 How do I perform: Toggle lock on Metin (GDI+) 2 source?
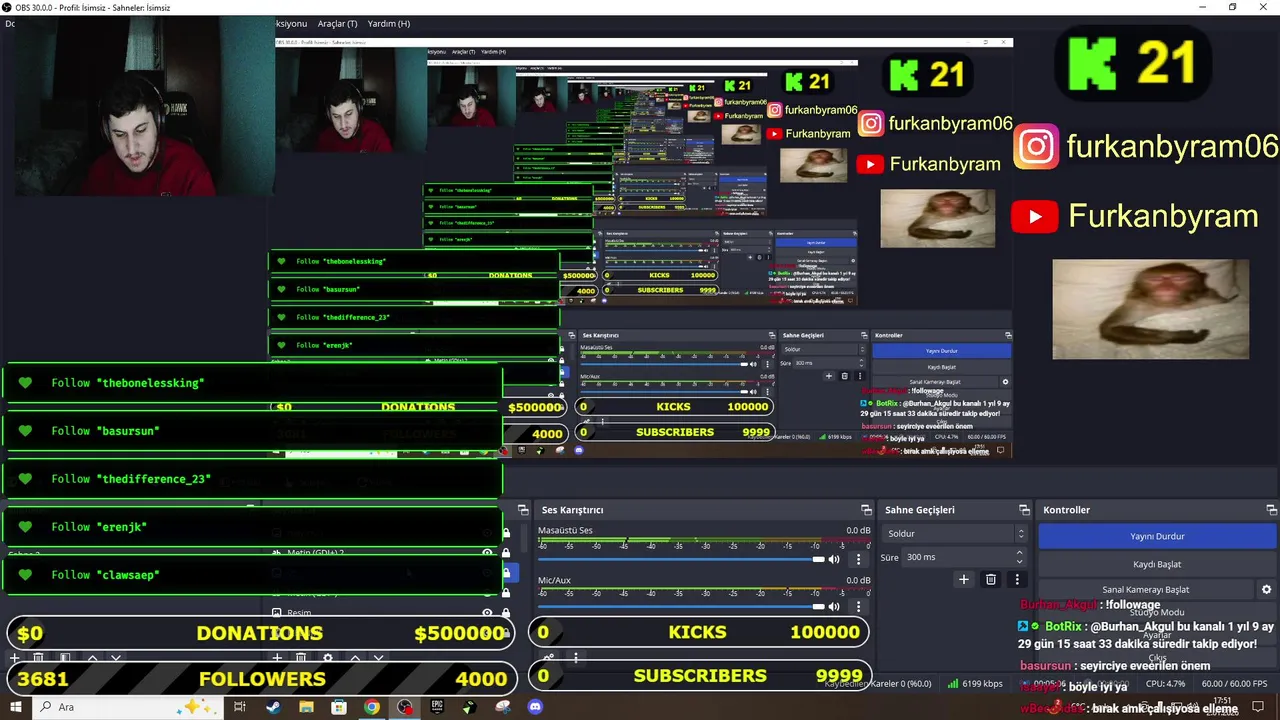coord(506,553)
